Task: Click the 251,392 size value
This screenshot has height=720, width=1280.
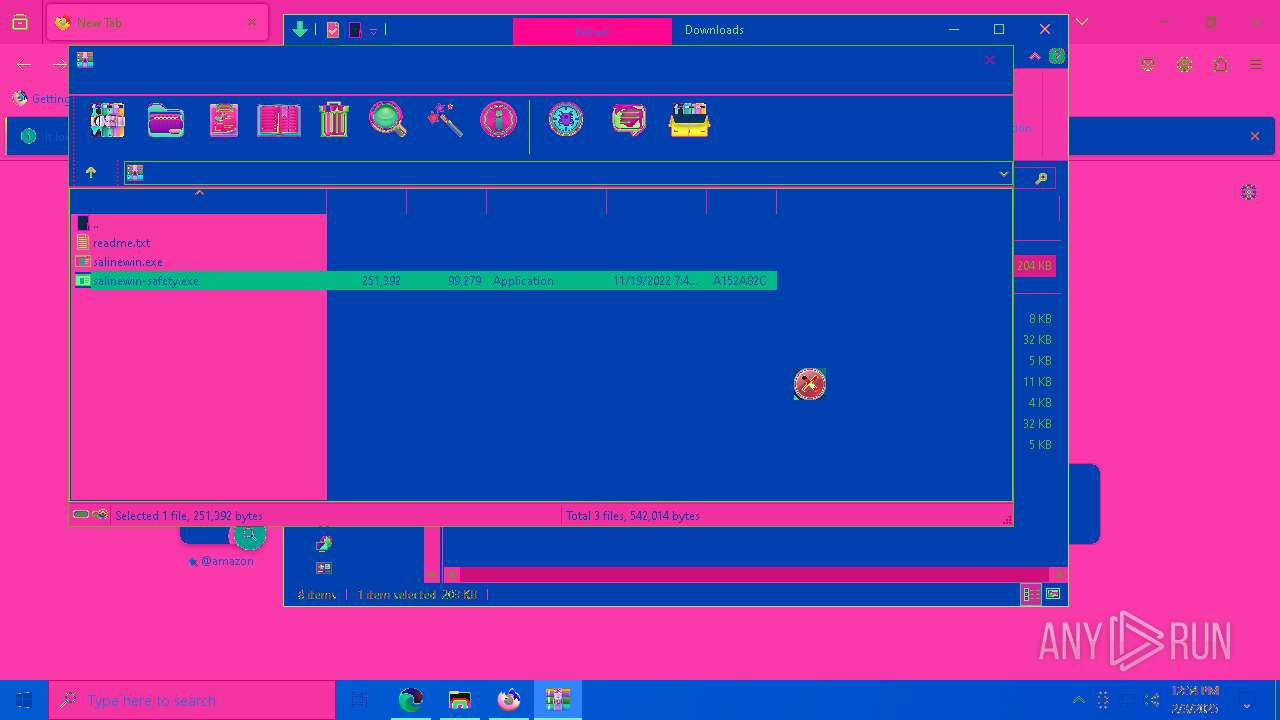Action: (381, 281)
